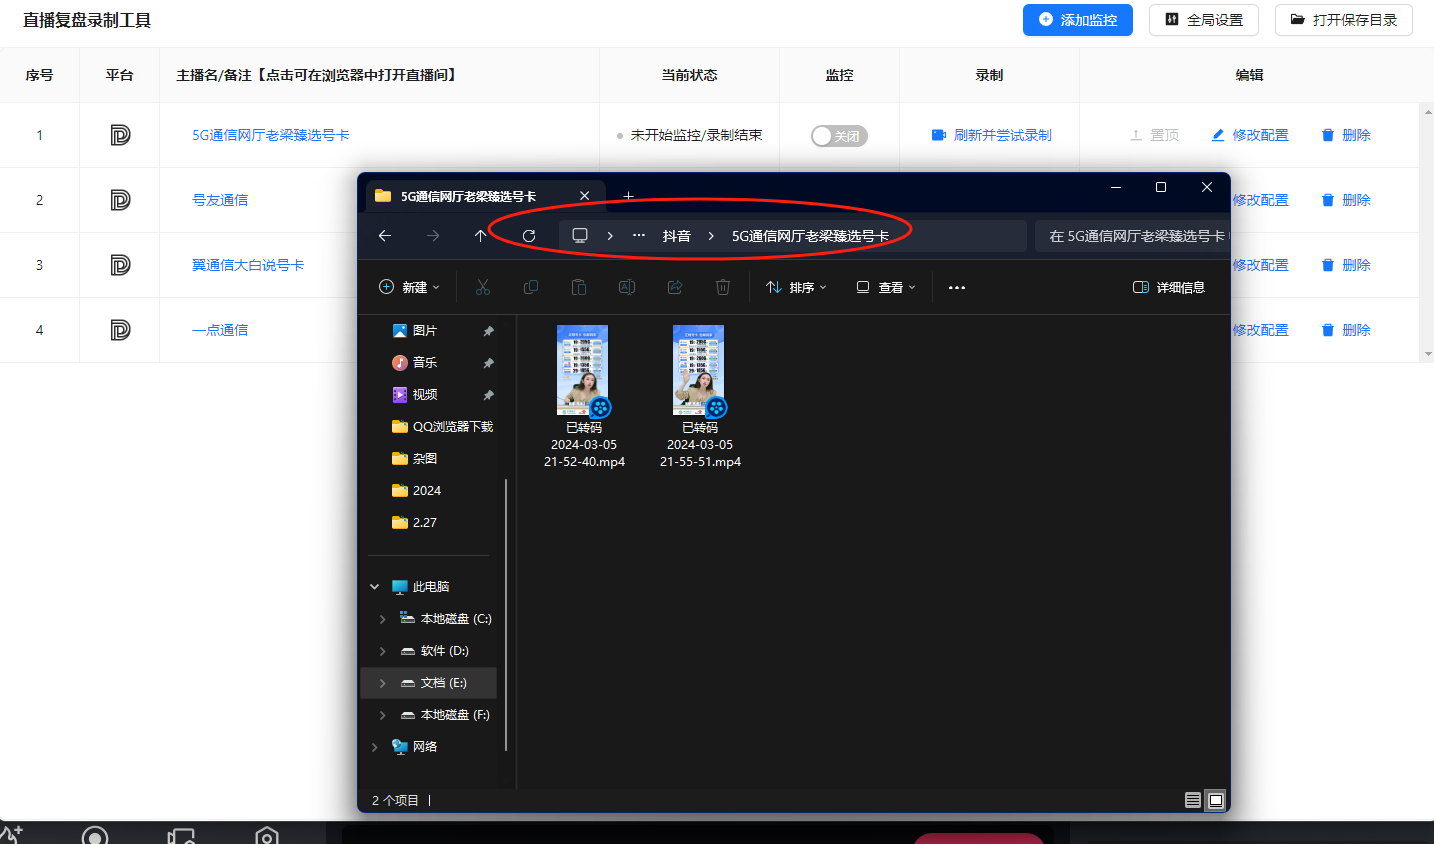Click the refresh icon in file explorer
This screenshot has height=844, width=1434.
(x=529, y=236)
